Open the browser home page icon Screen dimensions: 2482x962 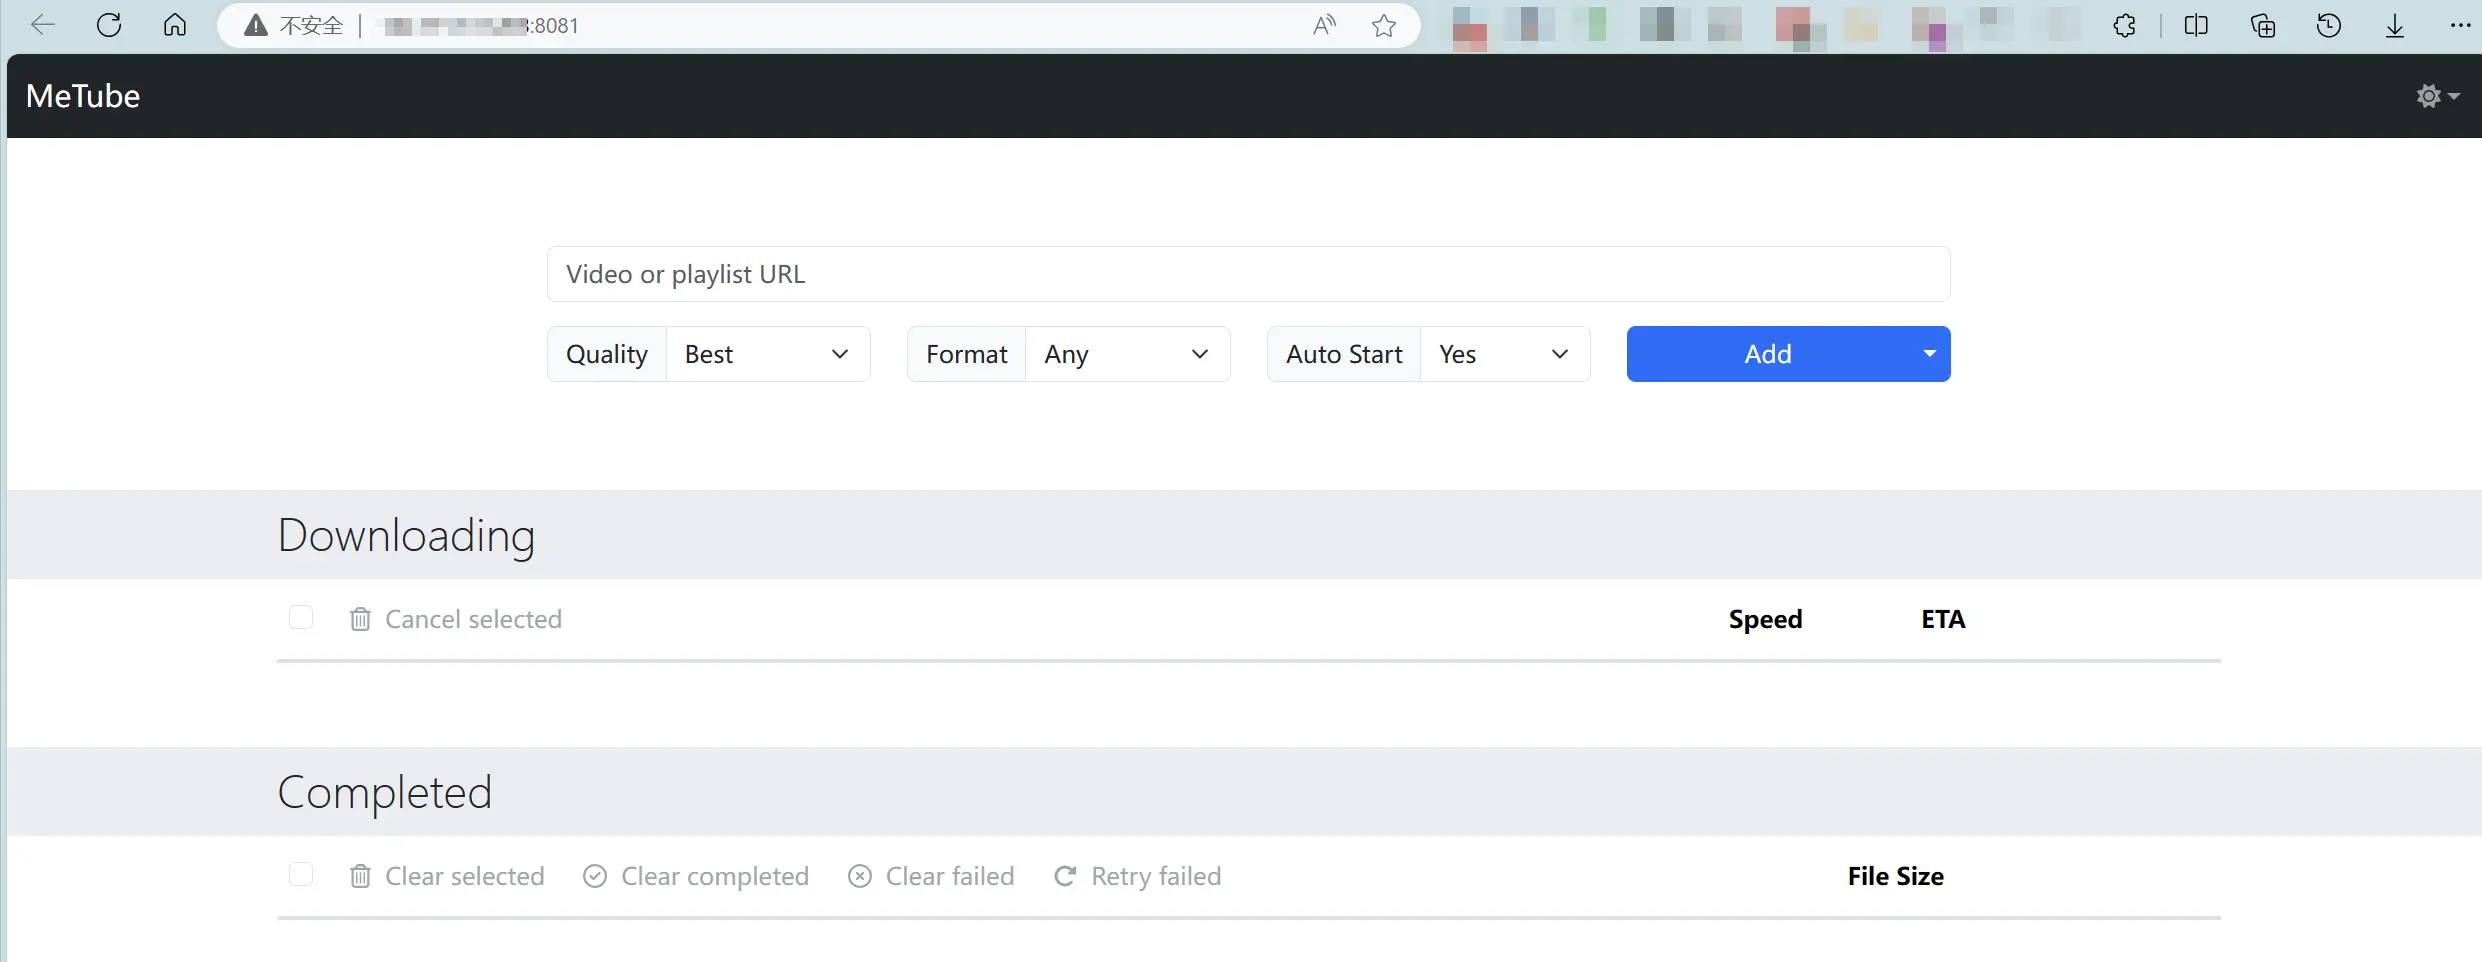point(175,25)
